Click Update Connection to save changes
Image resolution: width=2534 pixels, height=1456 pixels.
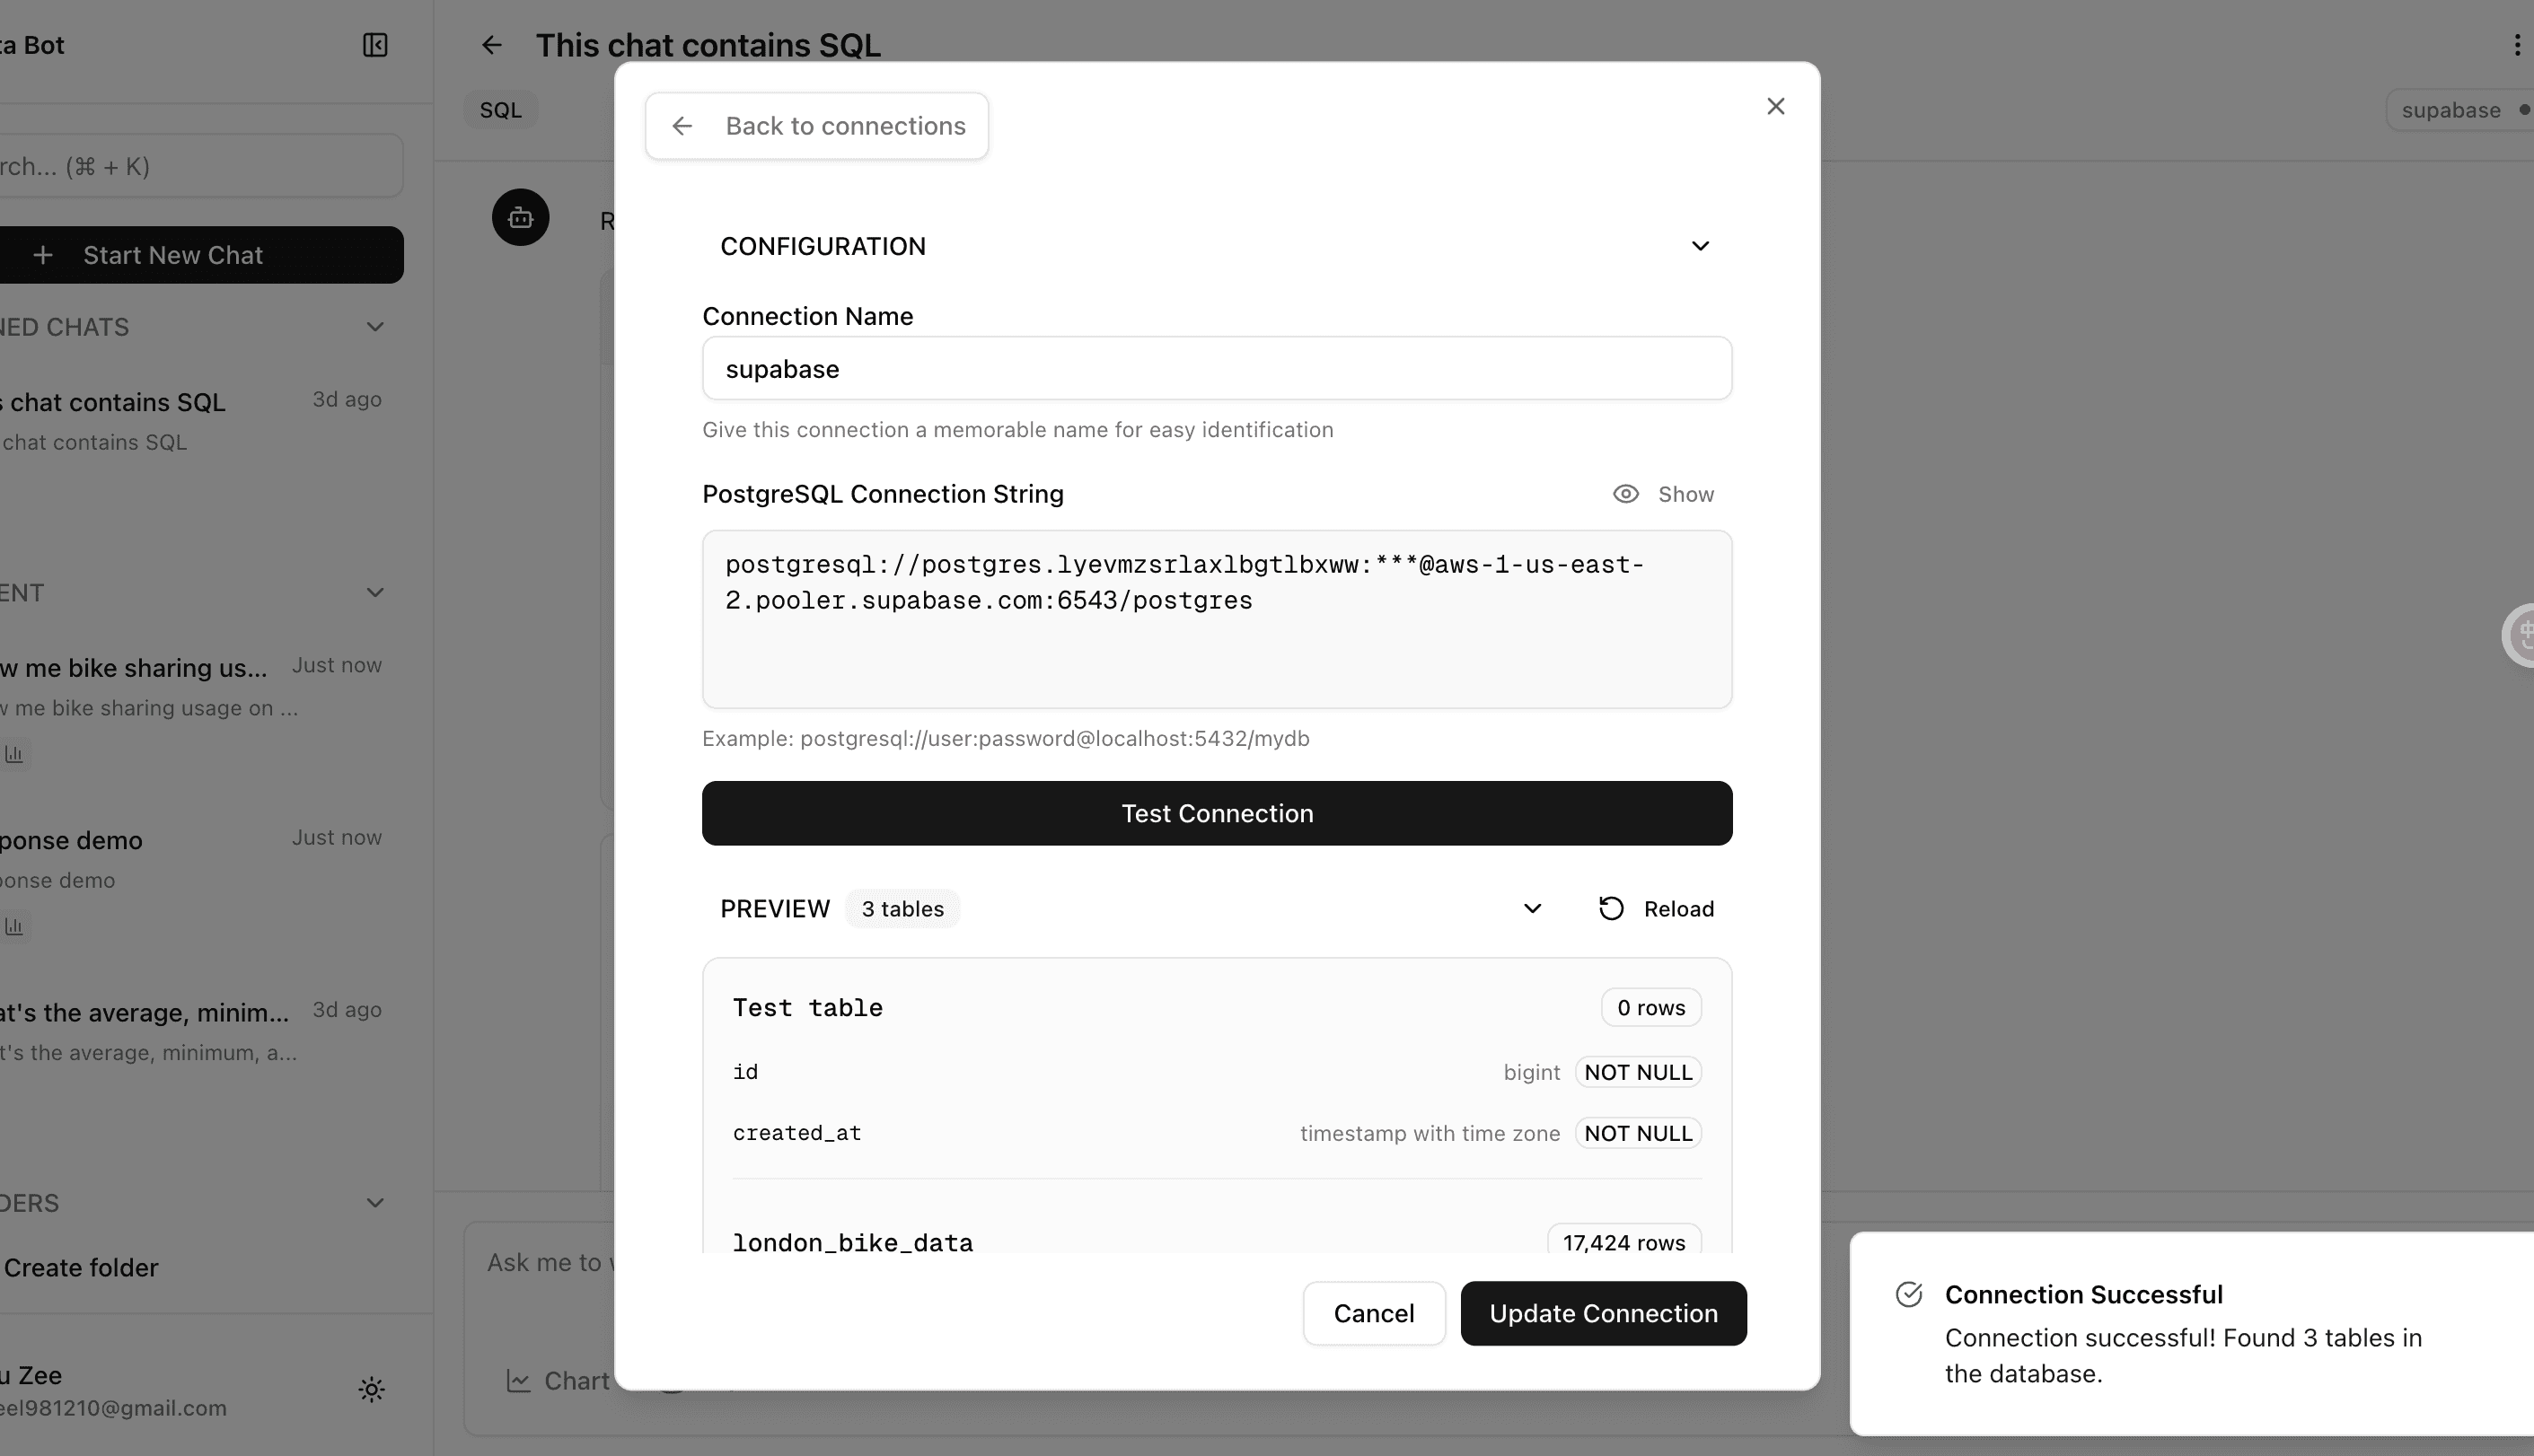[1602, 1313]
